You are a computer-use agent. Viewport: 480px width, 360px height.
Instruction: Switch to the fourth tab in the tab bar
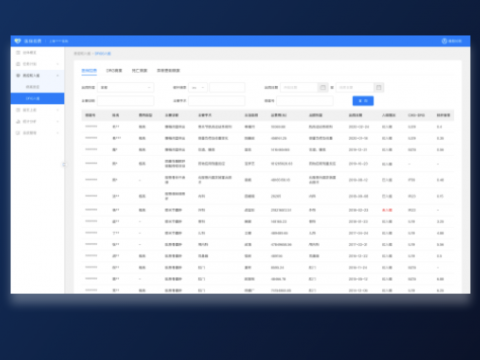click(x=168, y=71)
